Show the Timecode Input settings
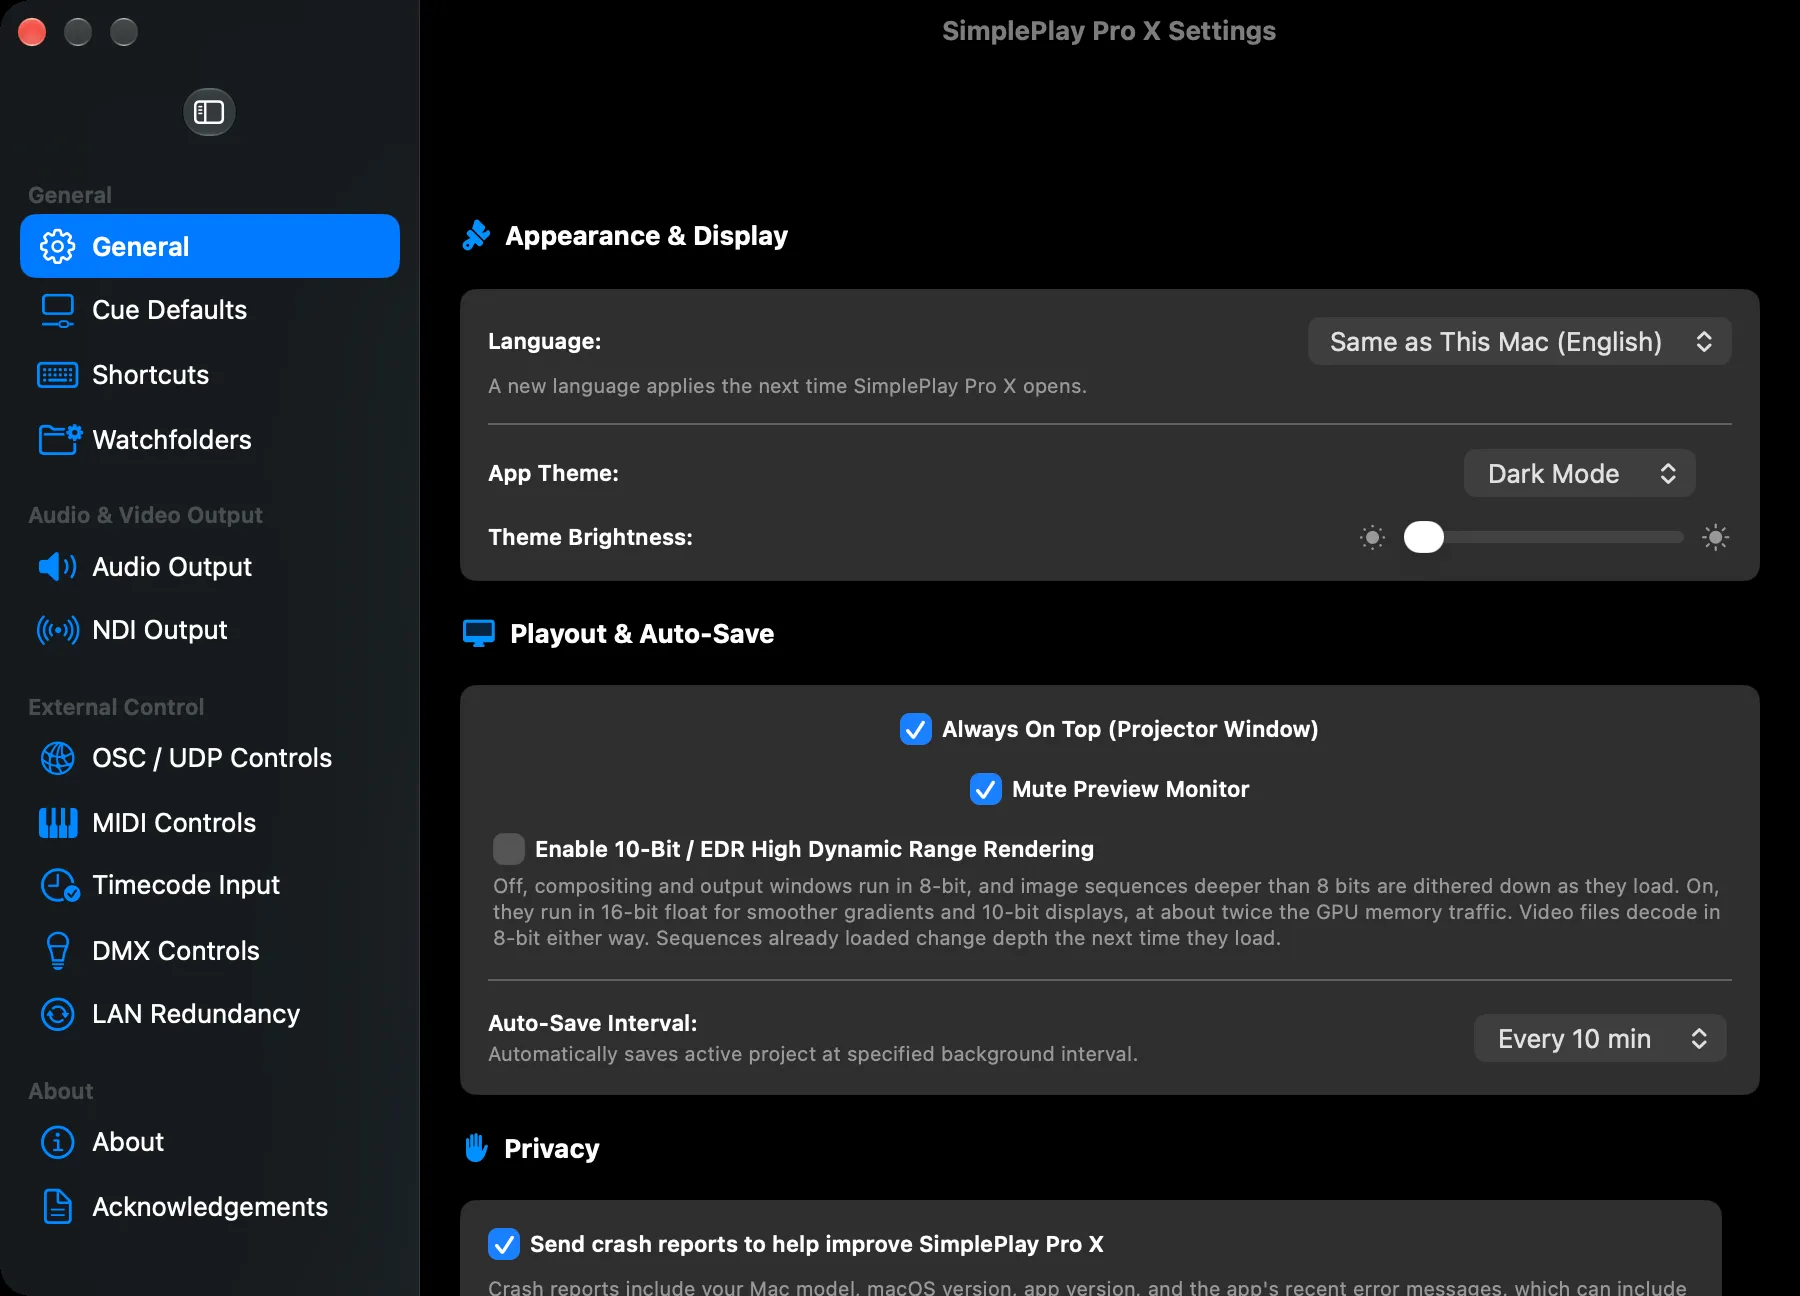 click(x=210, y=885)
